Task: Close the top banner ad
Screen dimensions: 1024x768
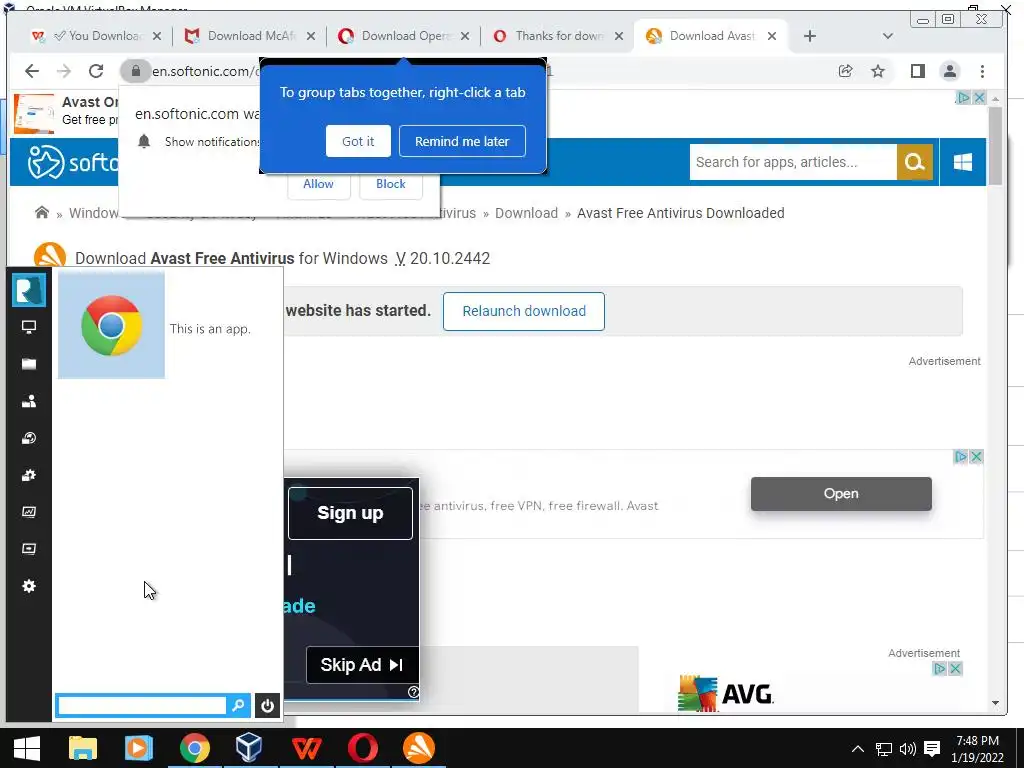Action: tap(980, 97)
